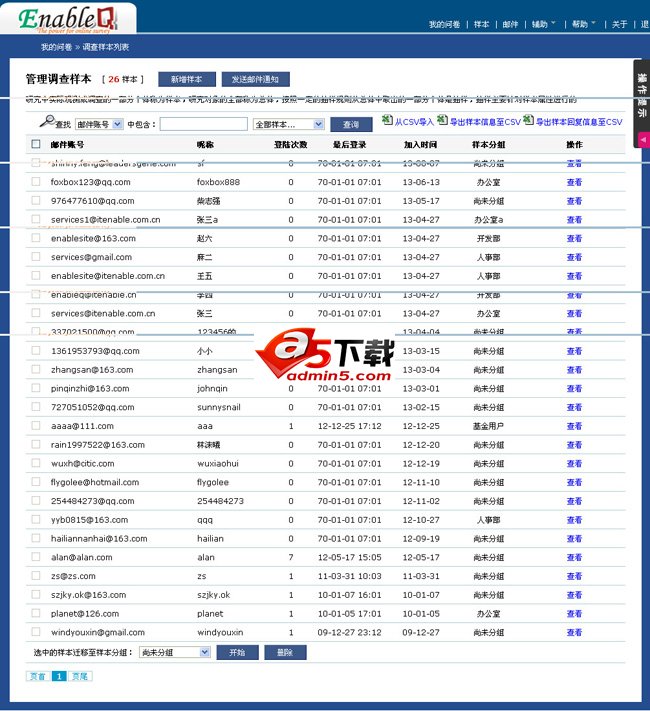Viewport: 650px width, 711px height.
Task: Click 查看 for foxbox123@qq.com
Action: tap(574, 182)
